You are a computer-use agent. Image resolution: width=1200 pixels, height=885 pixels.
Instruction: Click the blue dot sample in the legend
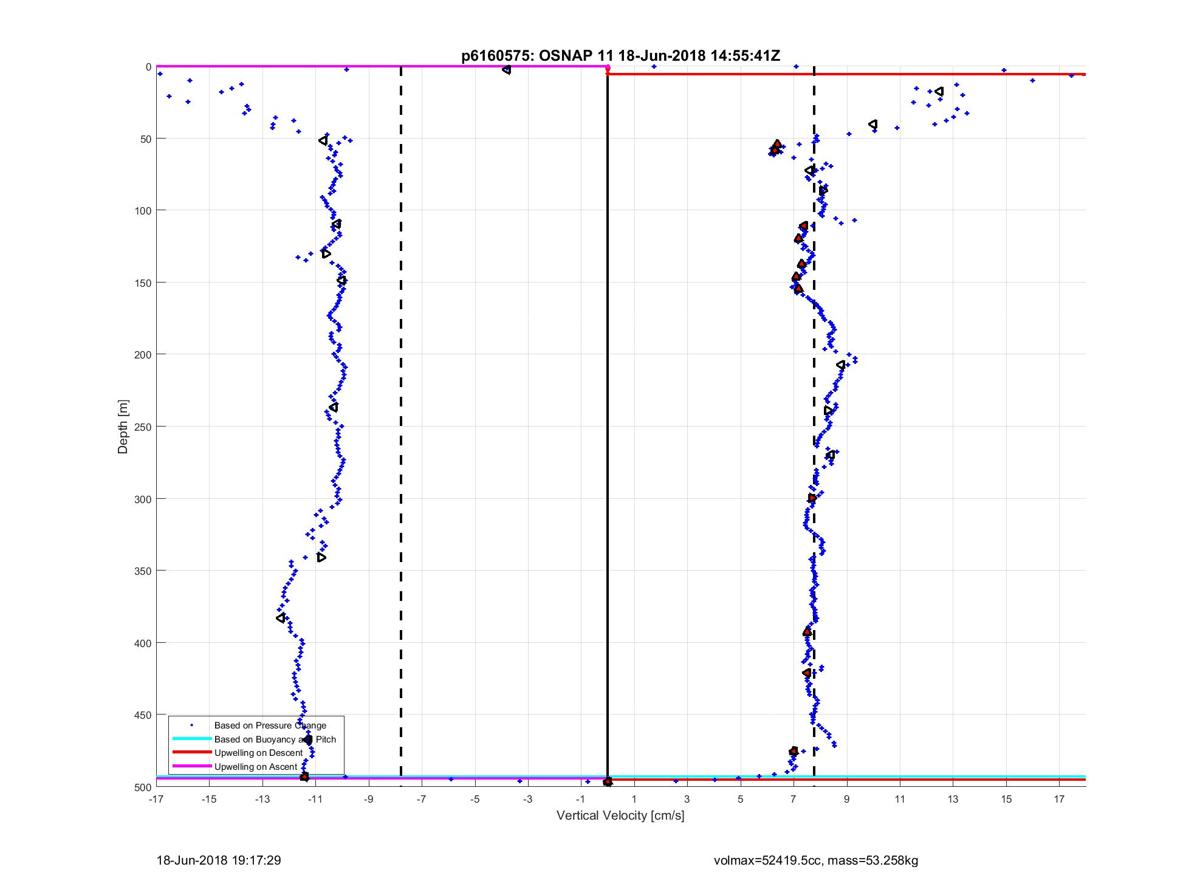click(191, 725)
